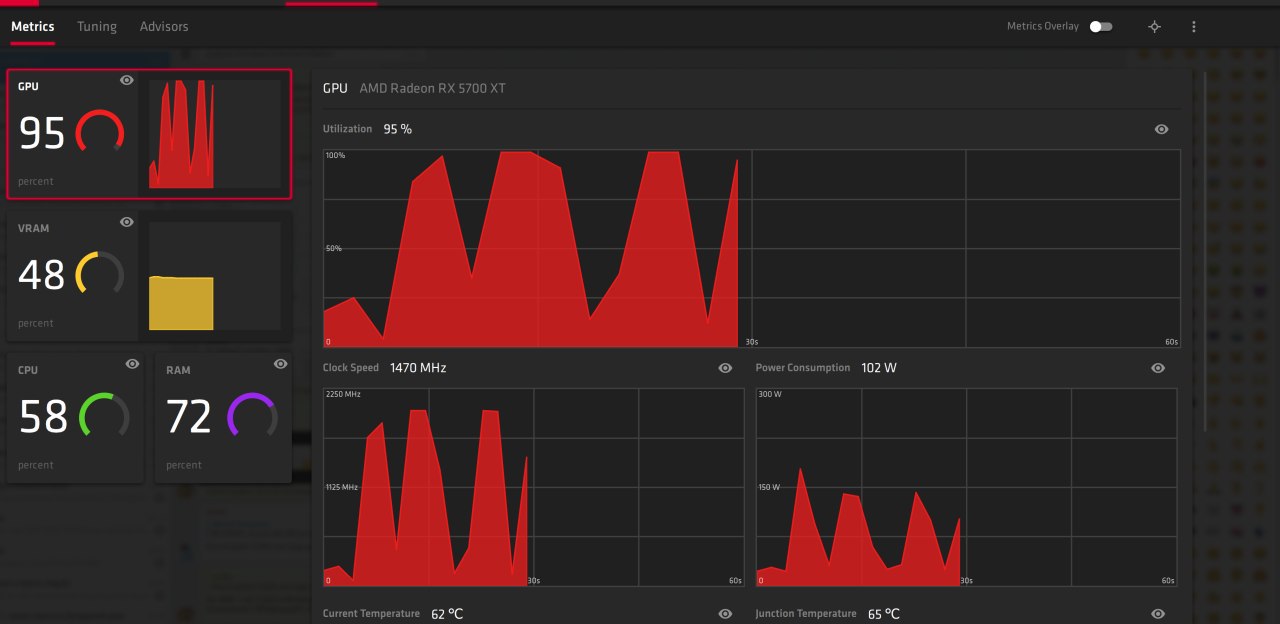
Task: Toggle the Current Temperature eye icon
Action: pyautogui.click(x=726, y=613)
